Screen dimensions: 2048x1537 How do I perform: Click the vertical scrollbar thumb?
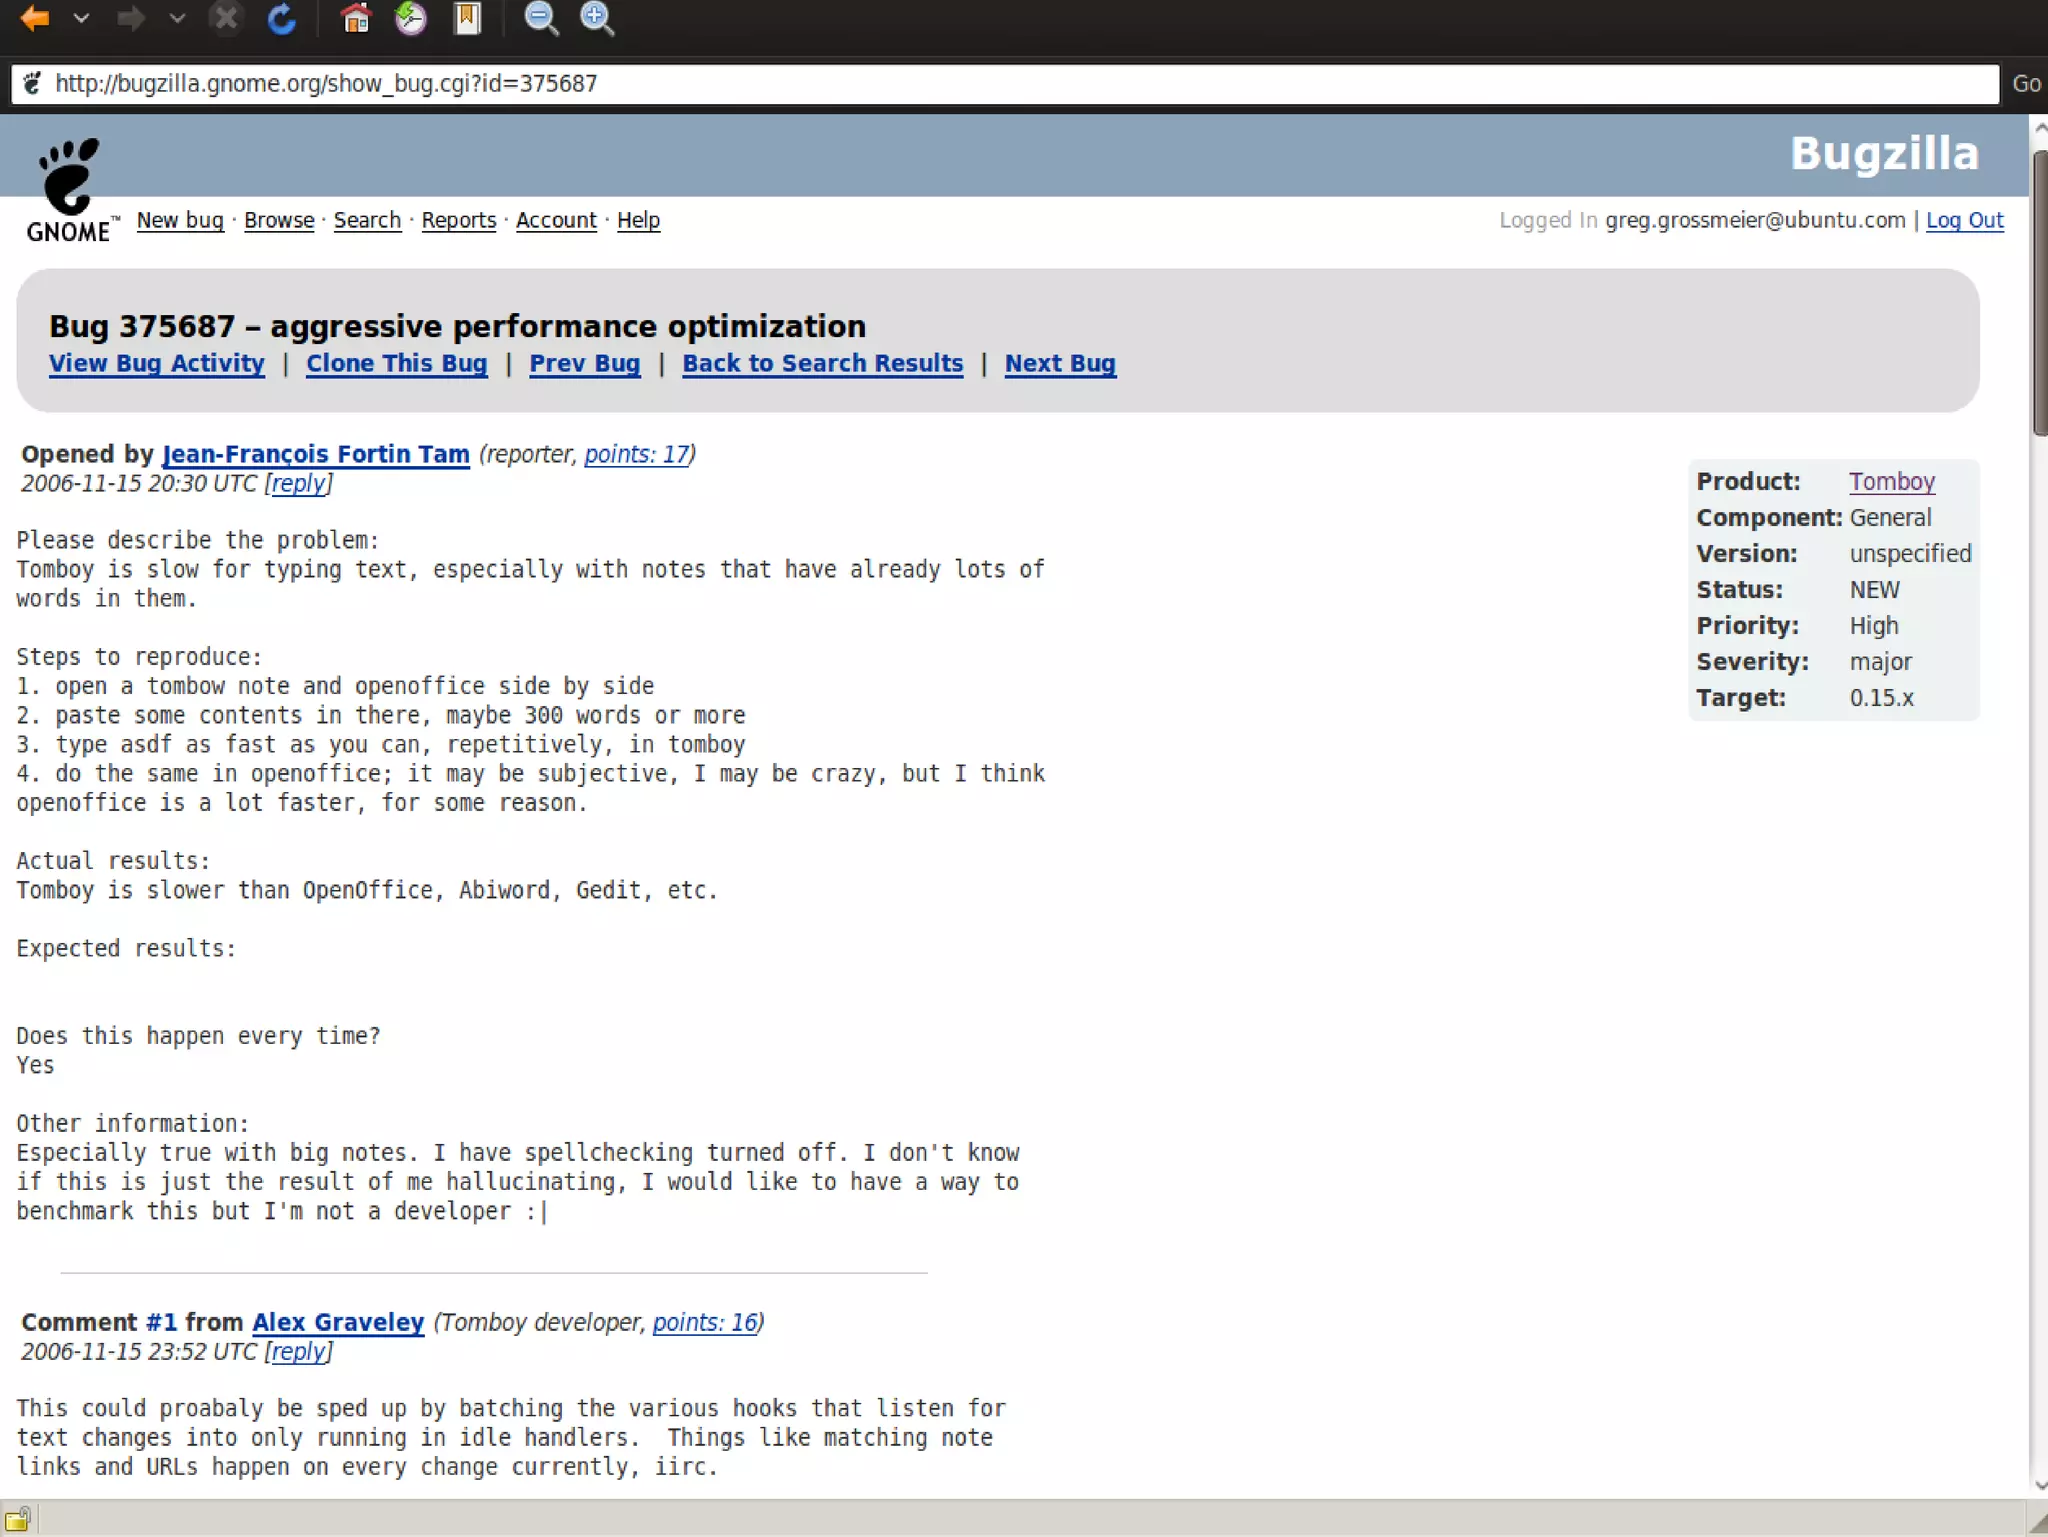[2039, 290]
